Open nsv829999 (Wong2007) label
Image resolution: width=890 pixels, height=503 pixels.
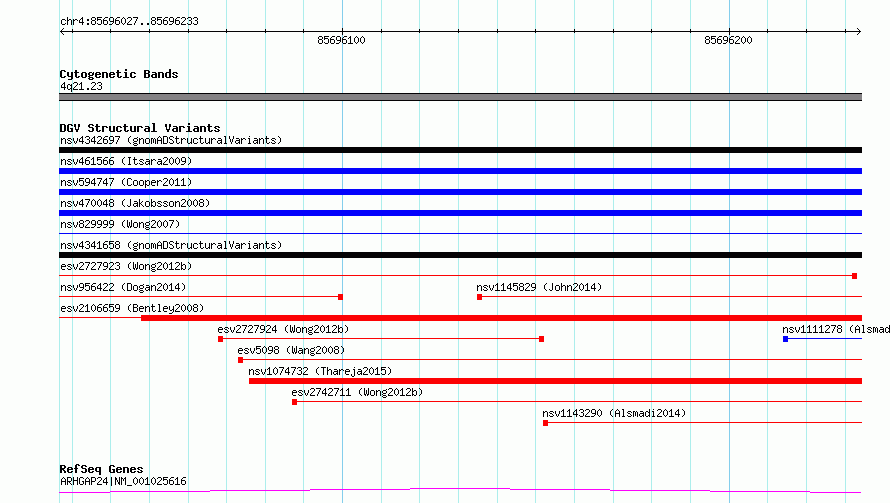pos(120,224)
